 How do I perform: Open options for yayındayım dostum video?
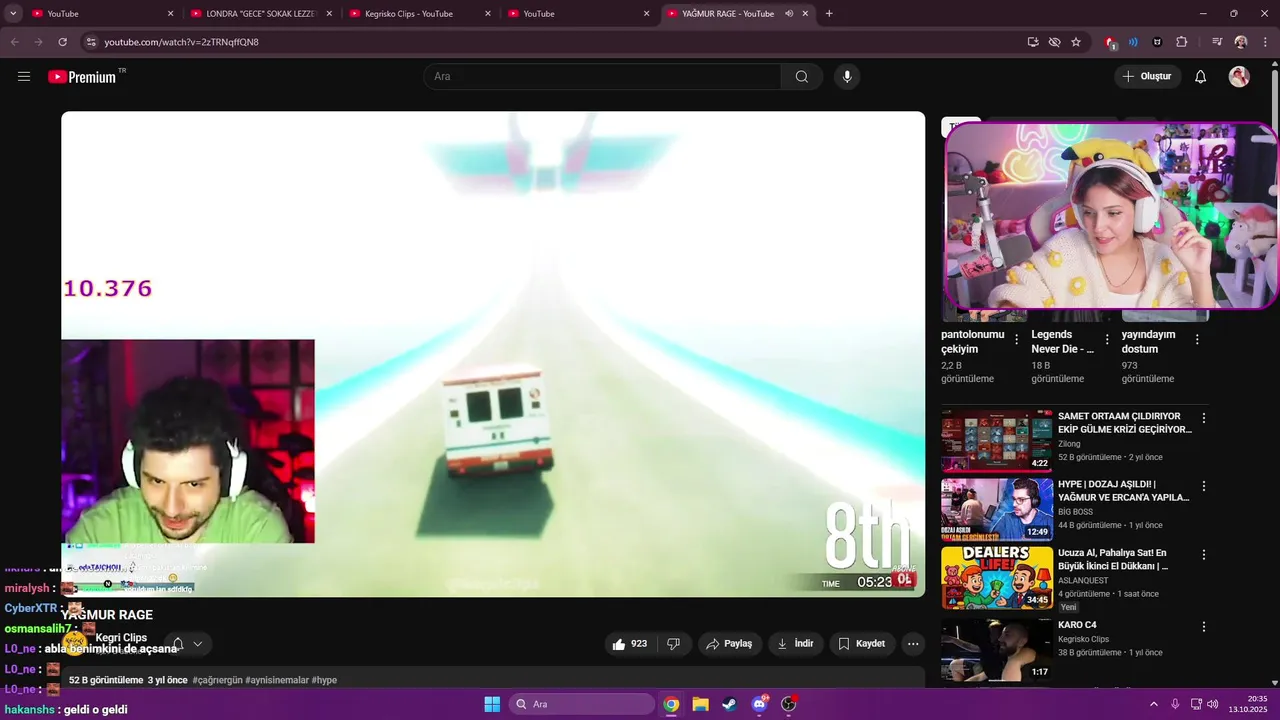[x=1197, y=340]
